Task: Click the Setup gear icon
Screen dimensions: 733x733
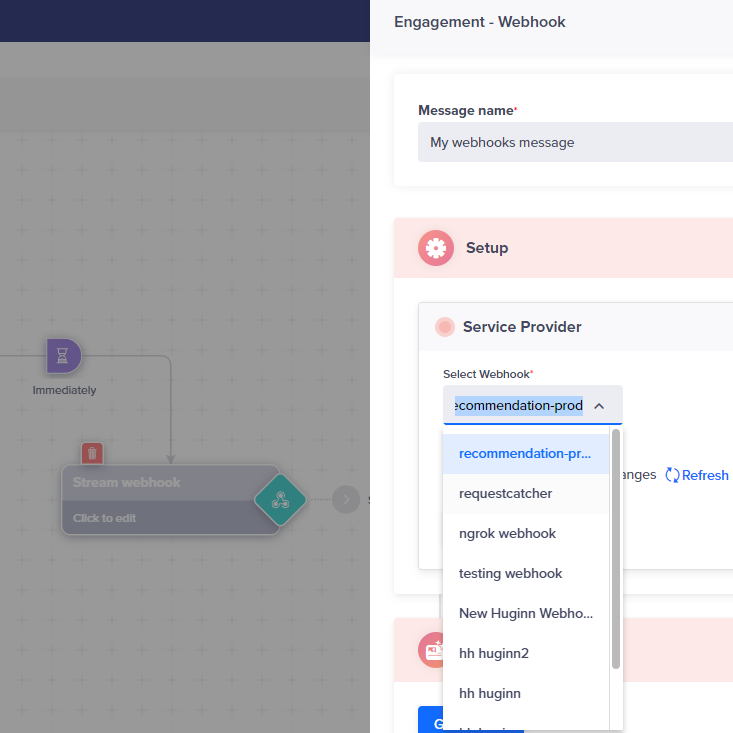Action: tap(435, 248)
